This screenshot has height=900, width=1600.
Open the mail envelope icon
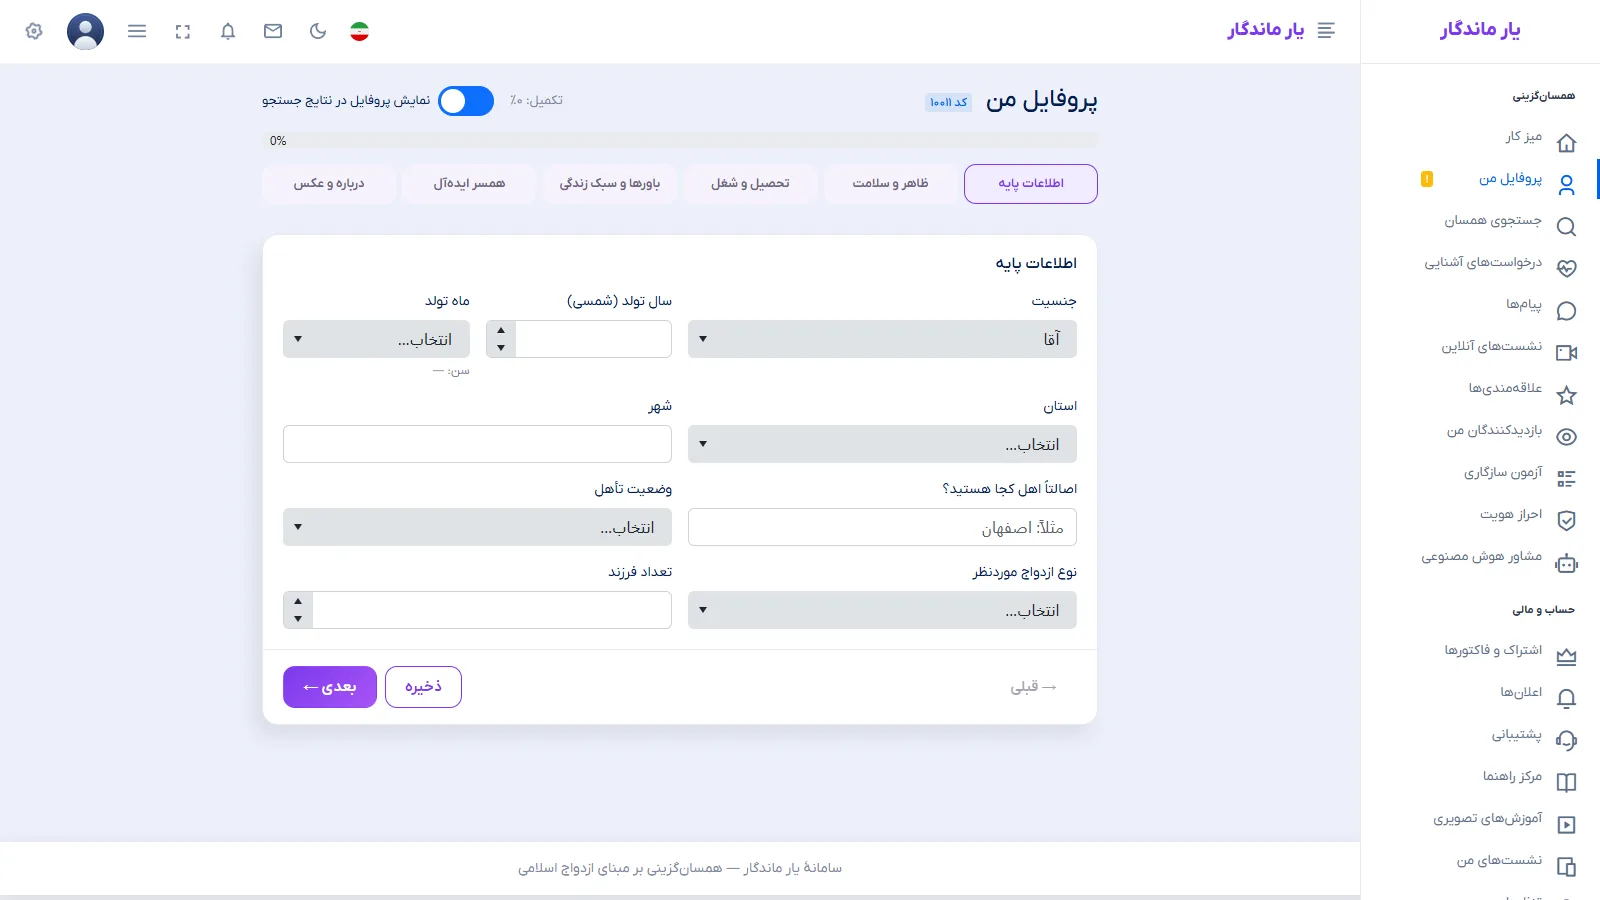[273, 31]
